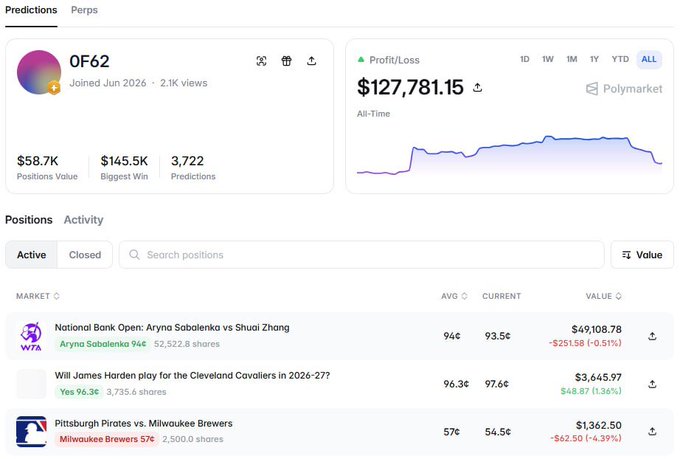Viewport: 680px width, 459px height.
Task: Click the gift icon next to 0F62
Action: 286,61
